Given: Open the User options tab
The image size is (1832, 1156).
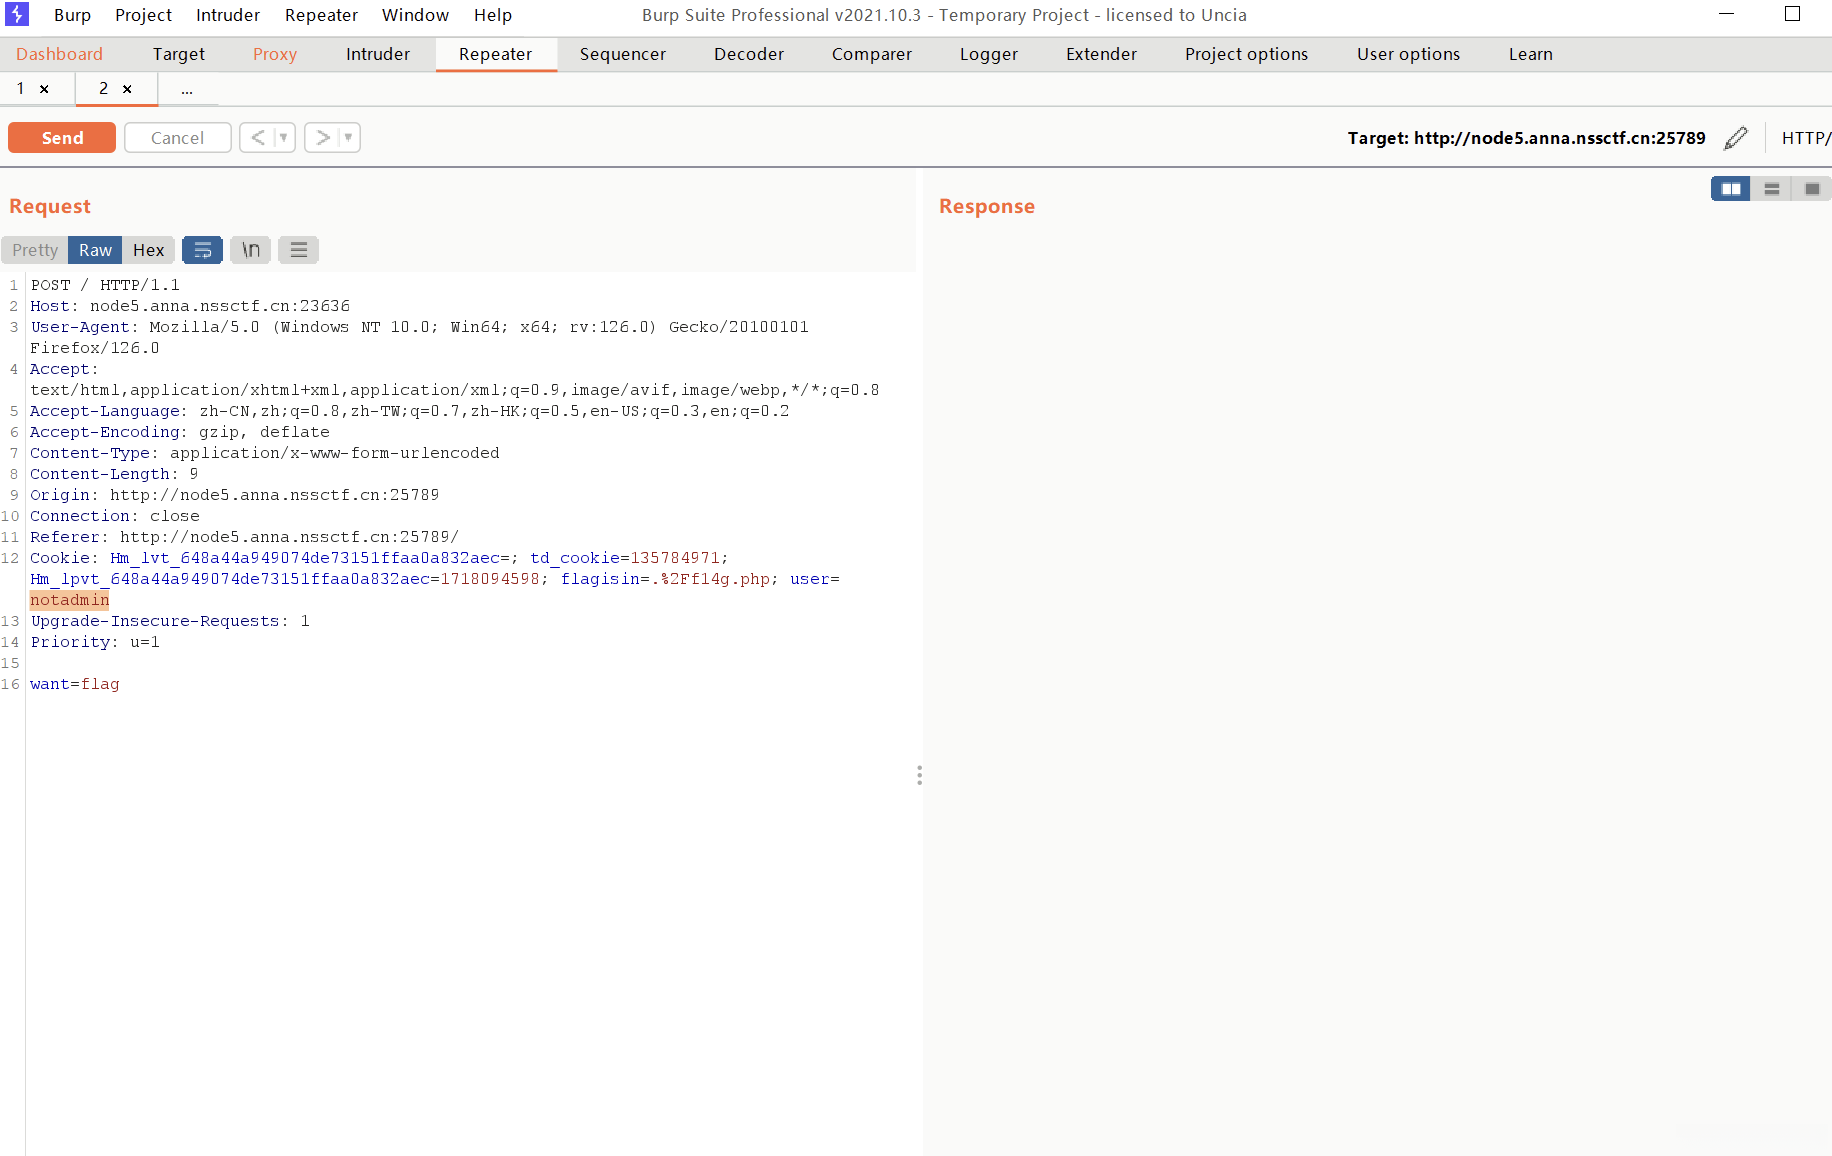Looking at the screenshot, I should (x=1409, y=54).
